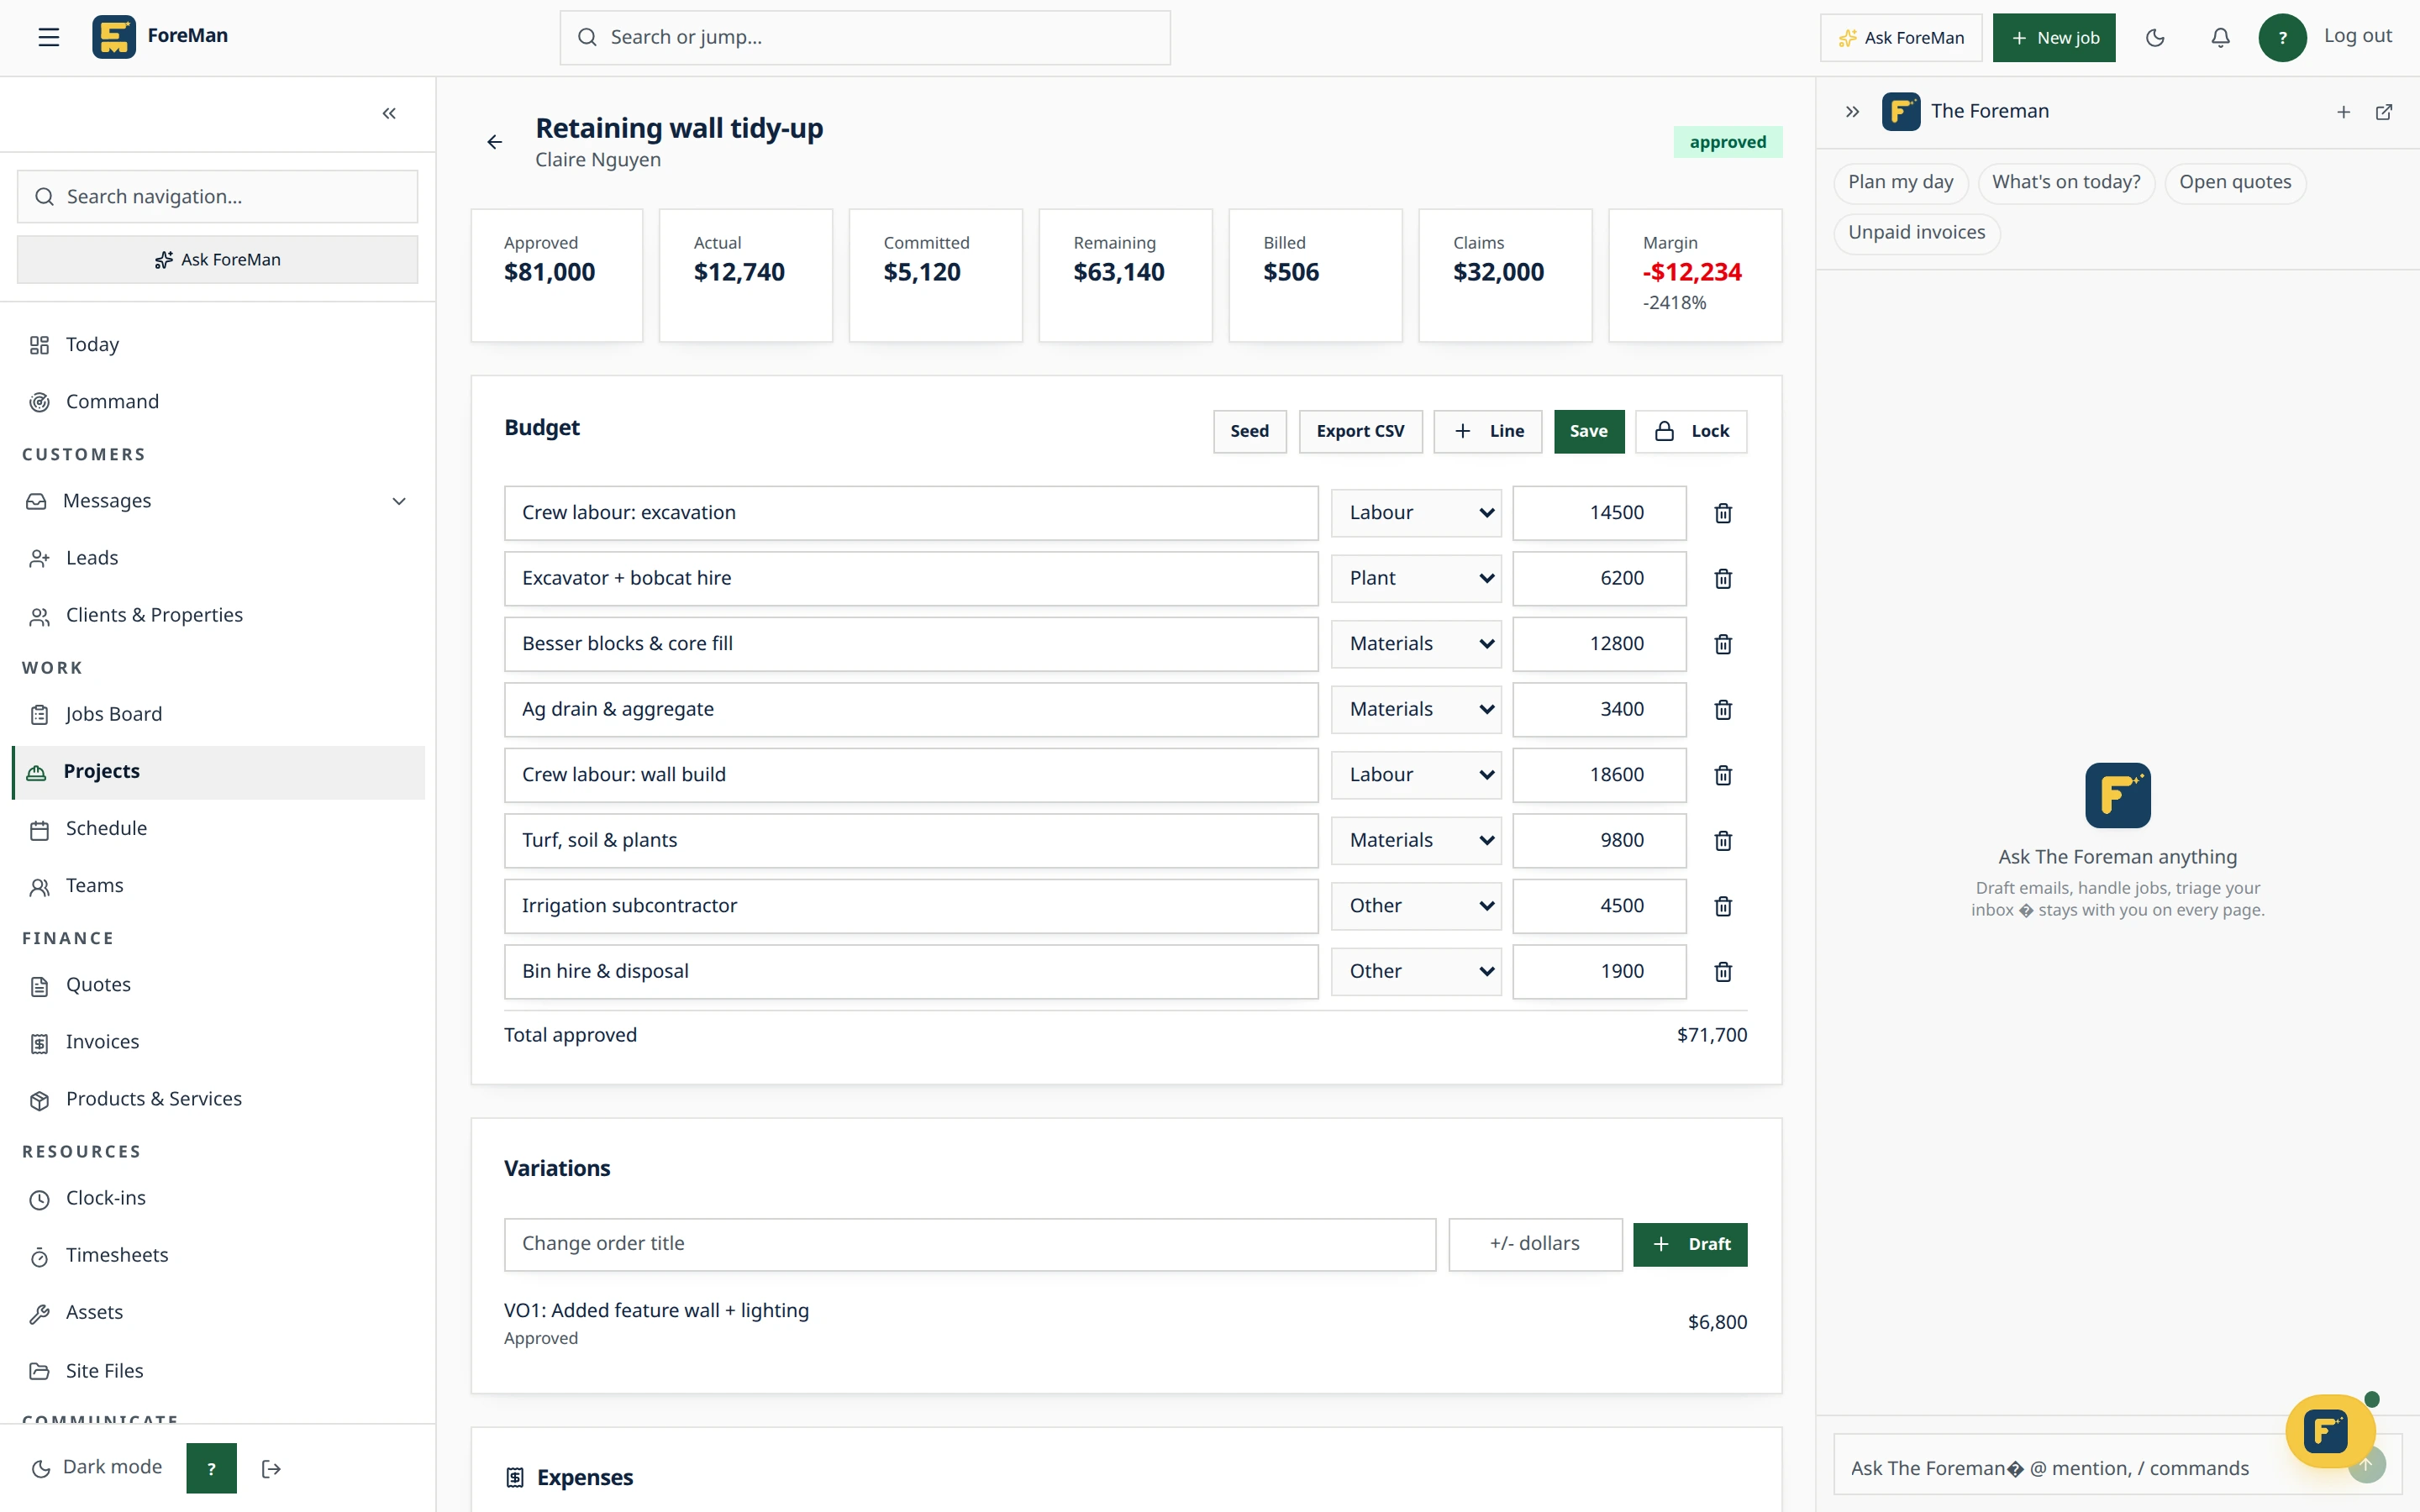
Task: Open category dropdown for Crew labour: wall build
Action: [1416, 775]
